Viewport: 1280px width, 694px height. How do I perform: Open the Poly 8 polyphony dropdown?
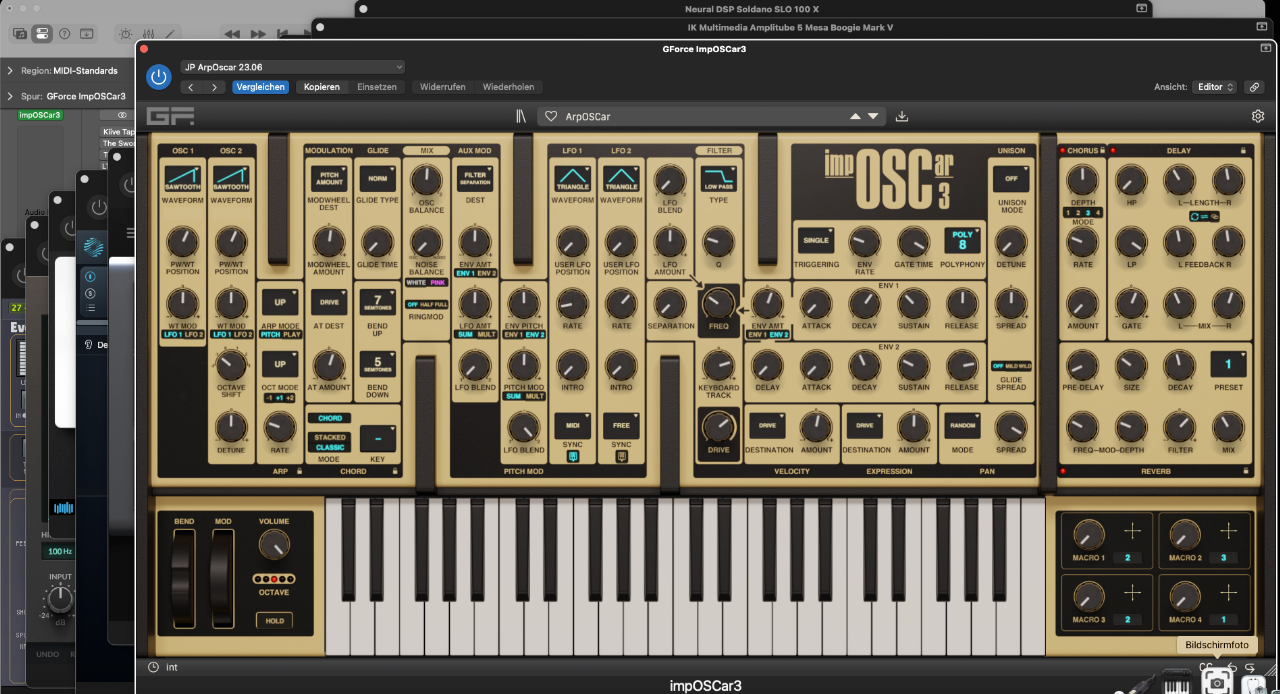[x=962, y=241]
